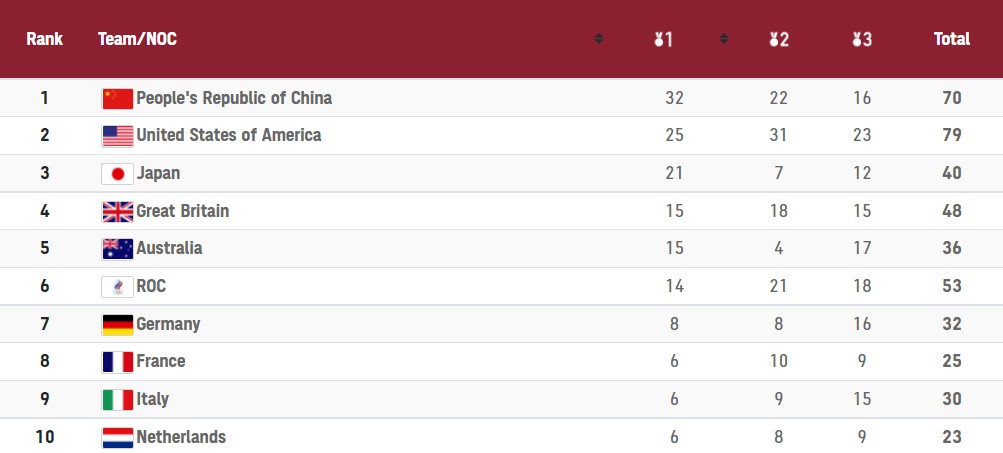
Task: Click the Japan flag icon
Action: tap(118, 174)
